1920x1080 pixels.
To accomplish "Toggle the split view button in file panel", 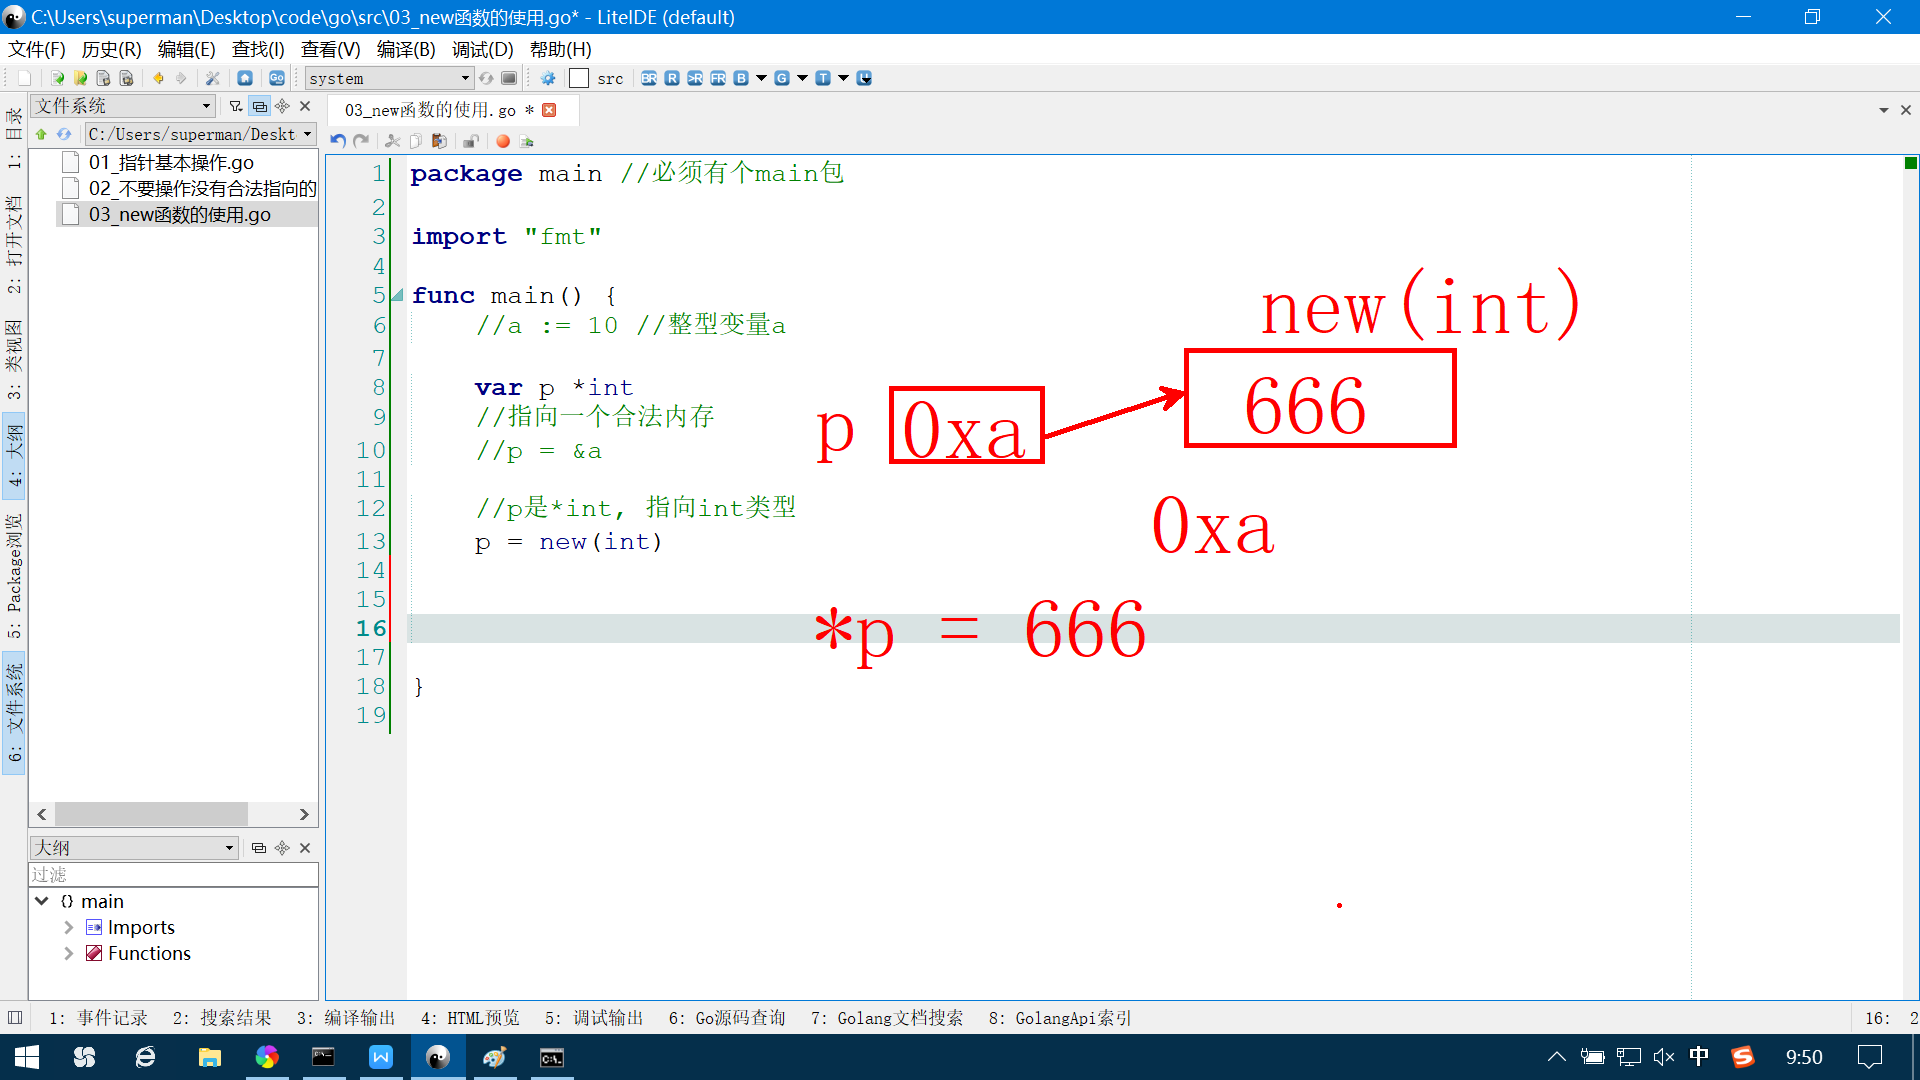I will (259, 106).
